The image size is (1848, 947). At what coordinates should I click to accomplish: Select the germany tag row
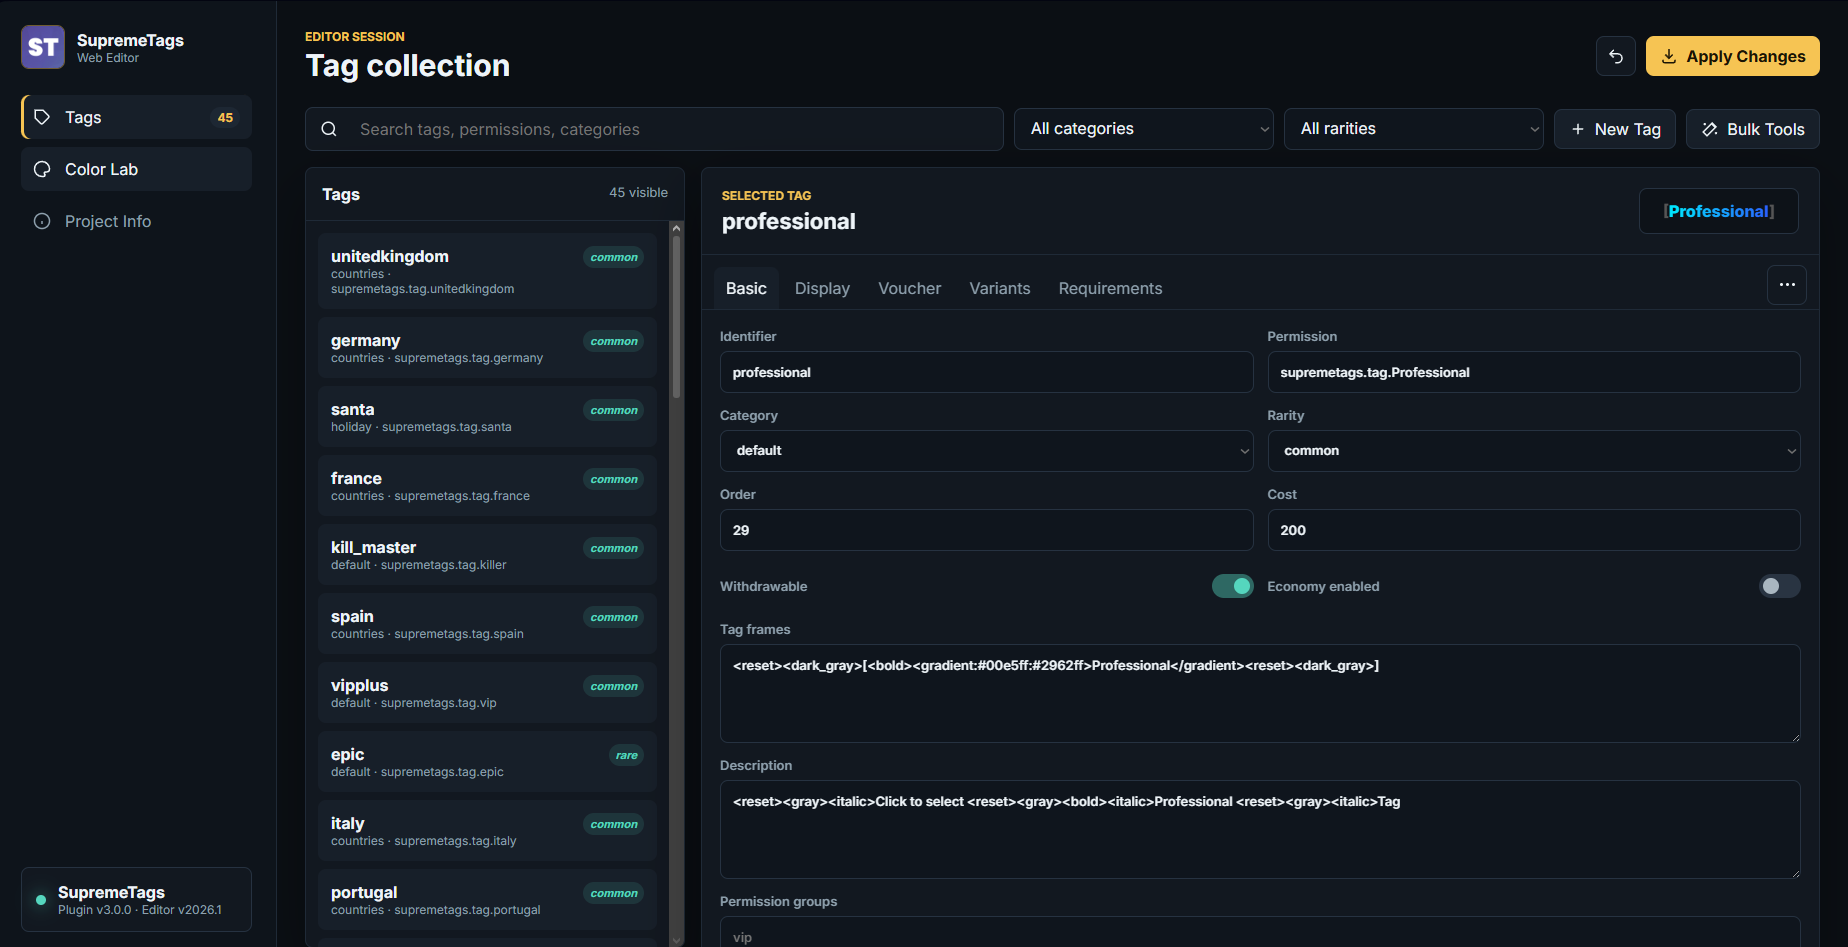488,348
